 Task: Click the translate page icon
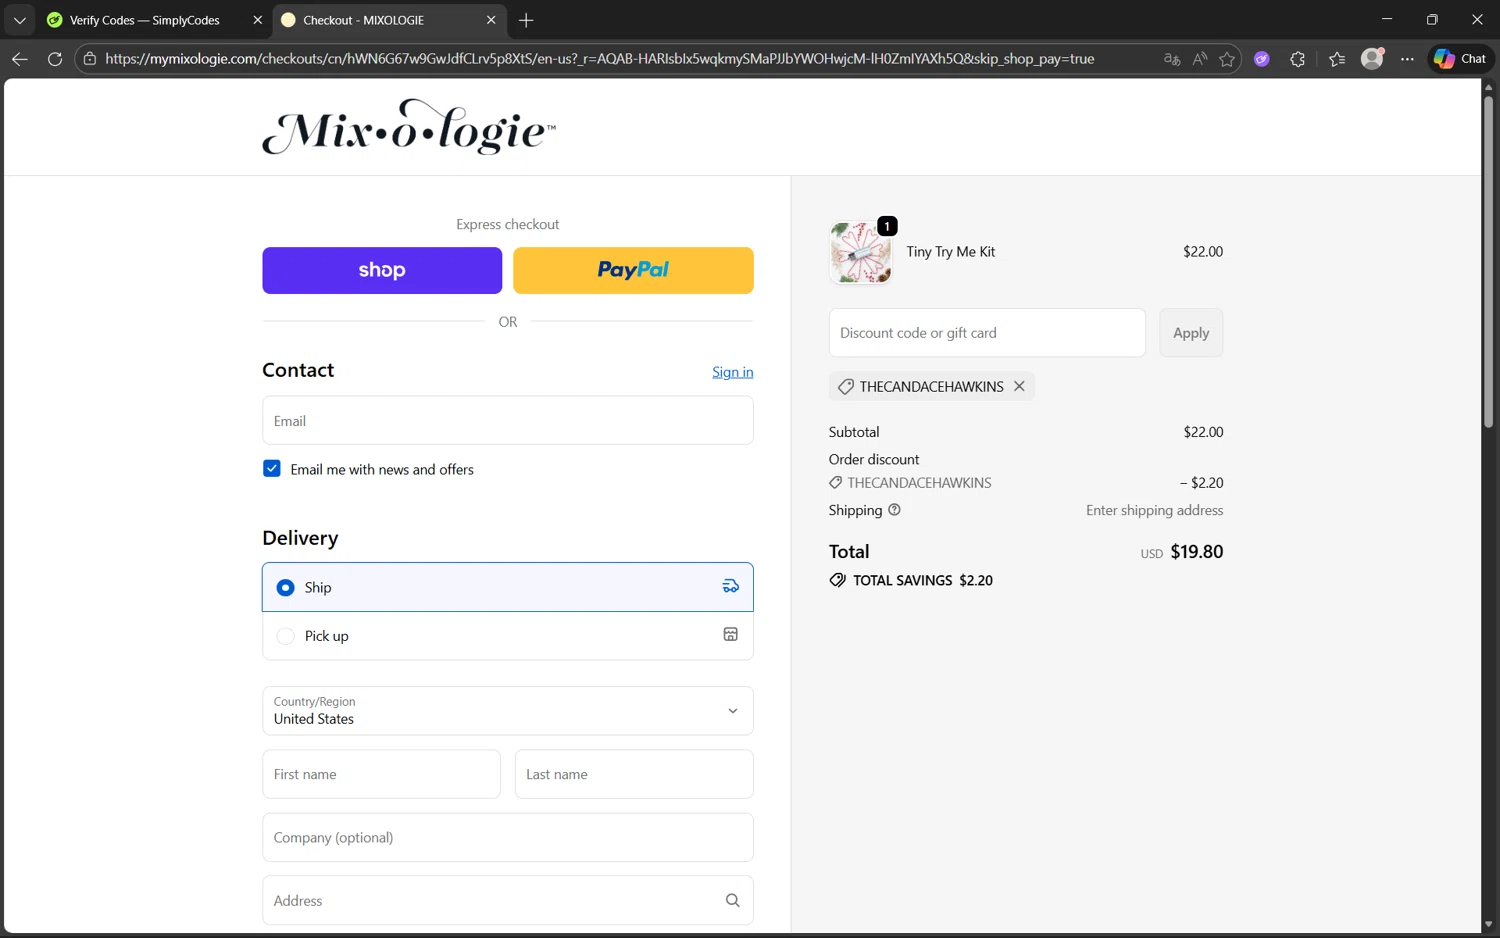(1172, 59)
